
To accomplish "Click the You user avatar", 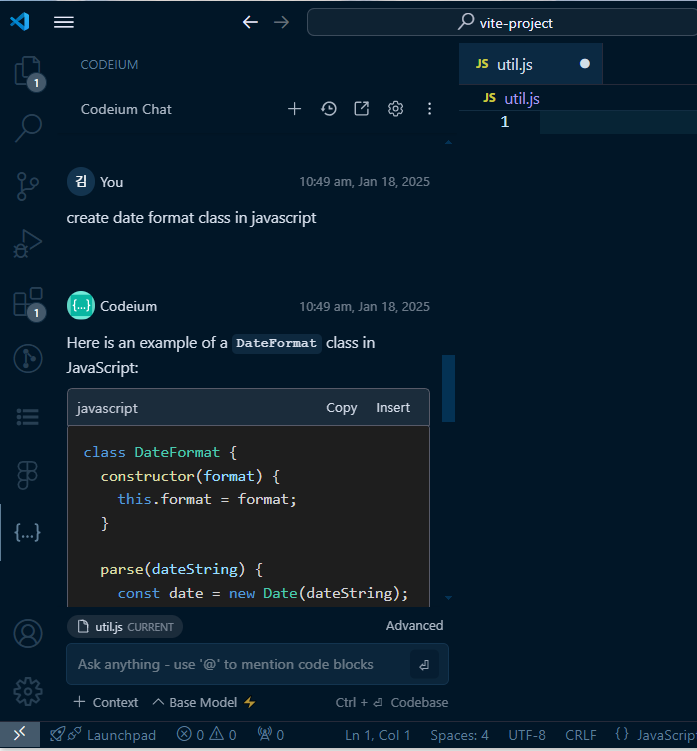I will pyautogui.click(x=80, y=181).
